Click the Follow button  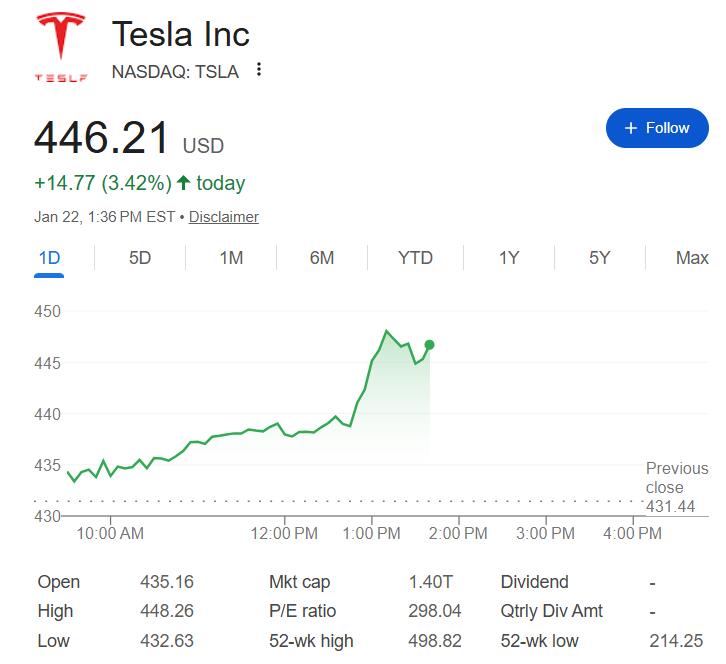(x=657, y=128)
